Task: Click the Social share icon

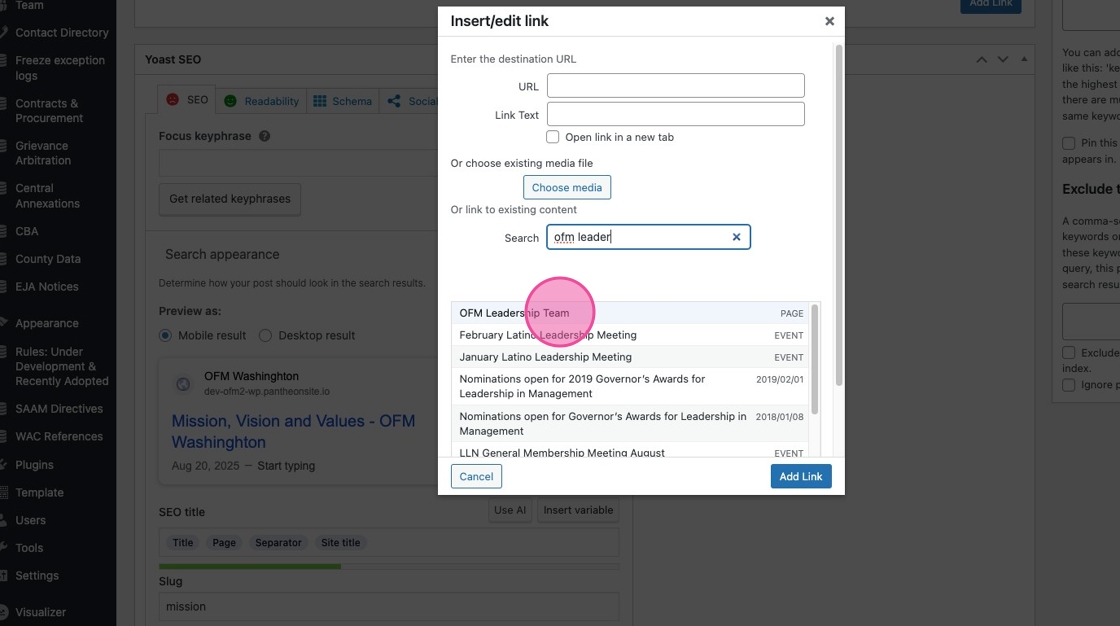Action: click(x=394, y=101)
